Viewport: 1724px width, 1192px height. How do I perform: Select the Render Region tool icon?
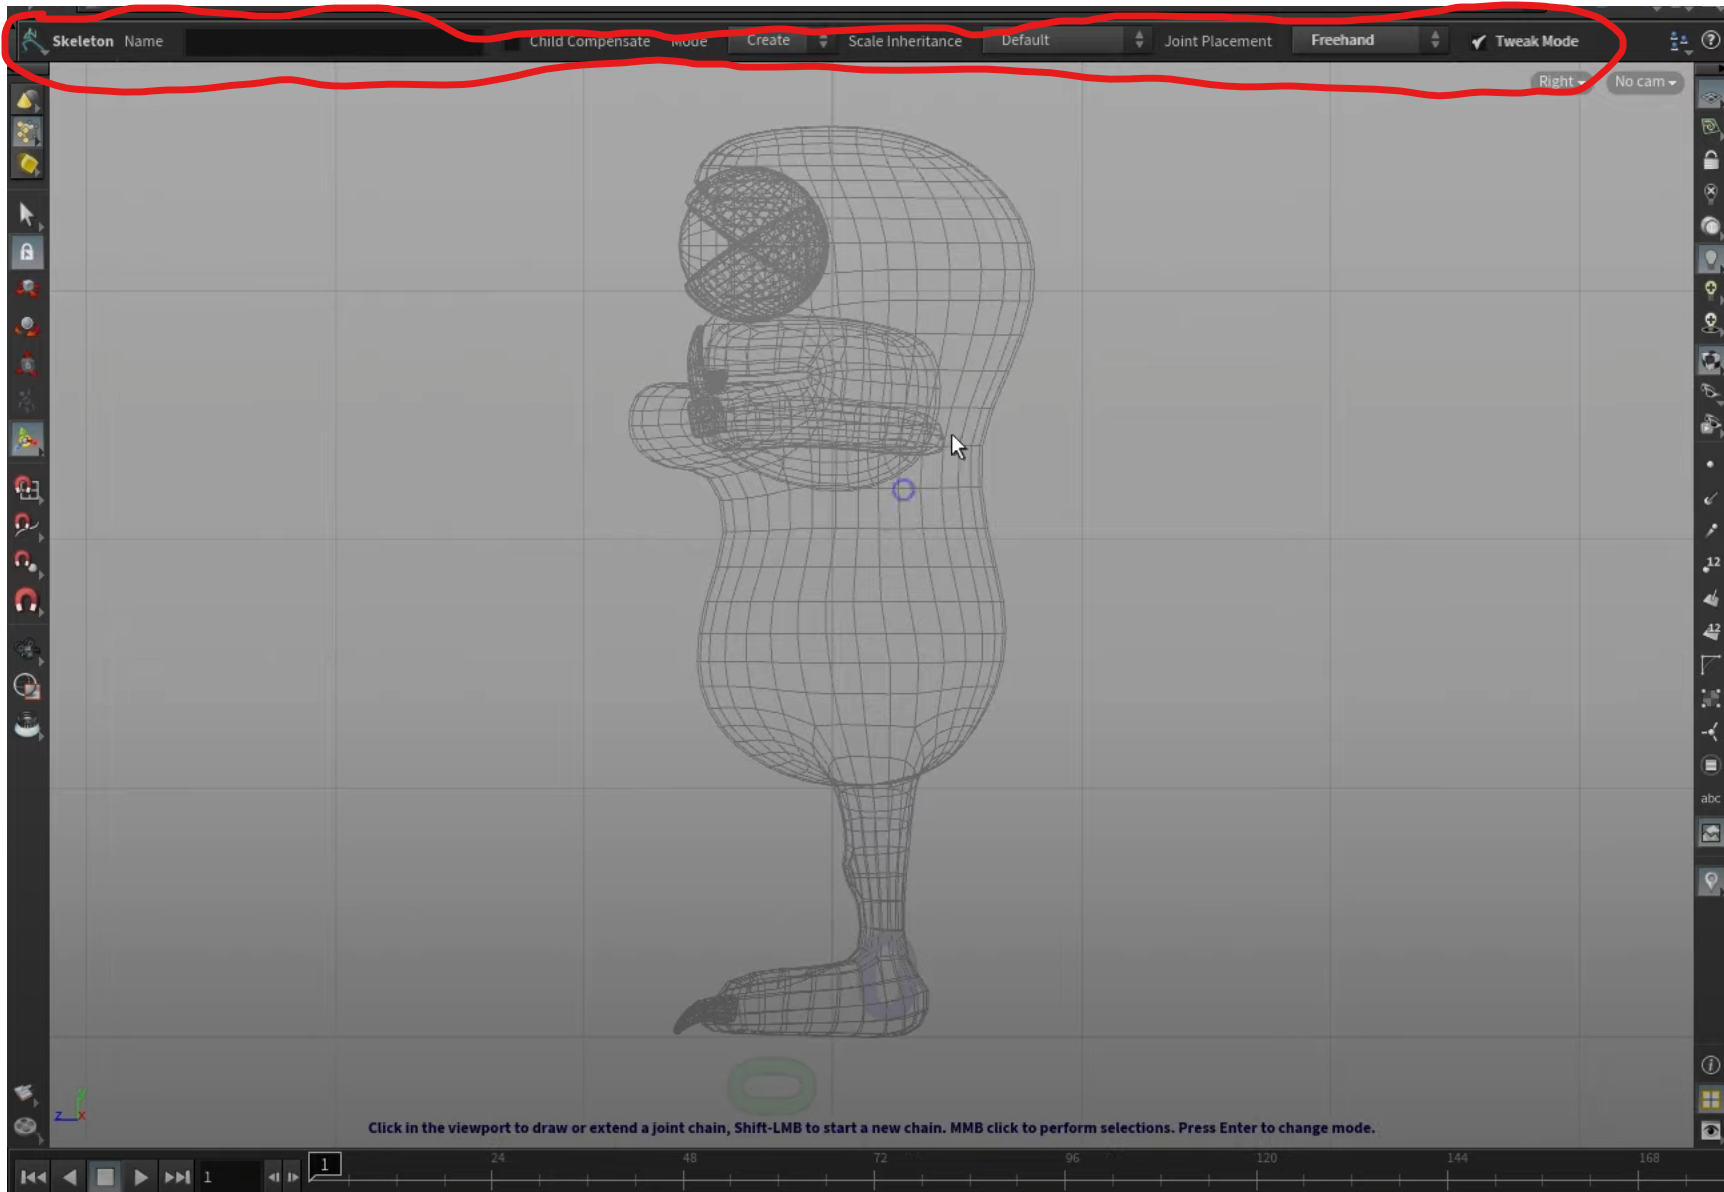27,686
